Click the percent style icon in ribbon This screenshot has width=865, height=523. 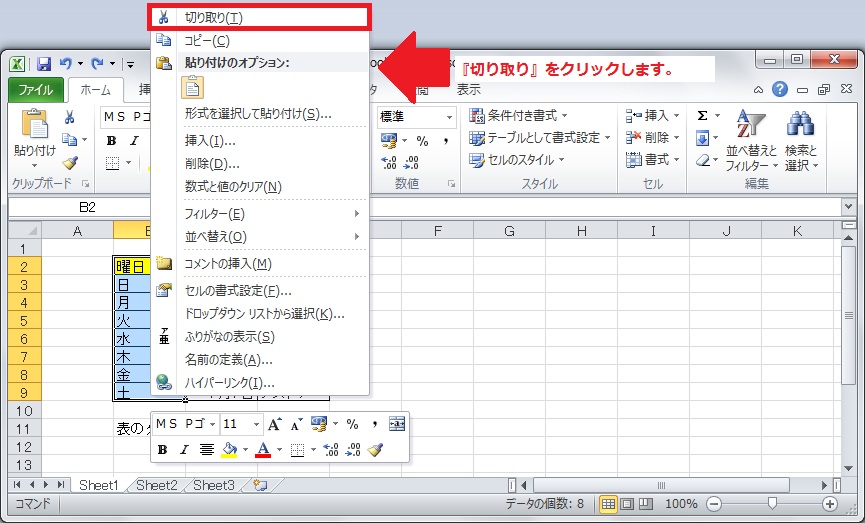click(422, 141)
